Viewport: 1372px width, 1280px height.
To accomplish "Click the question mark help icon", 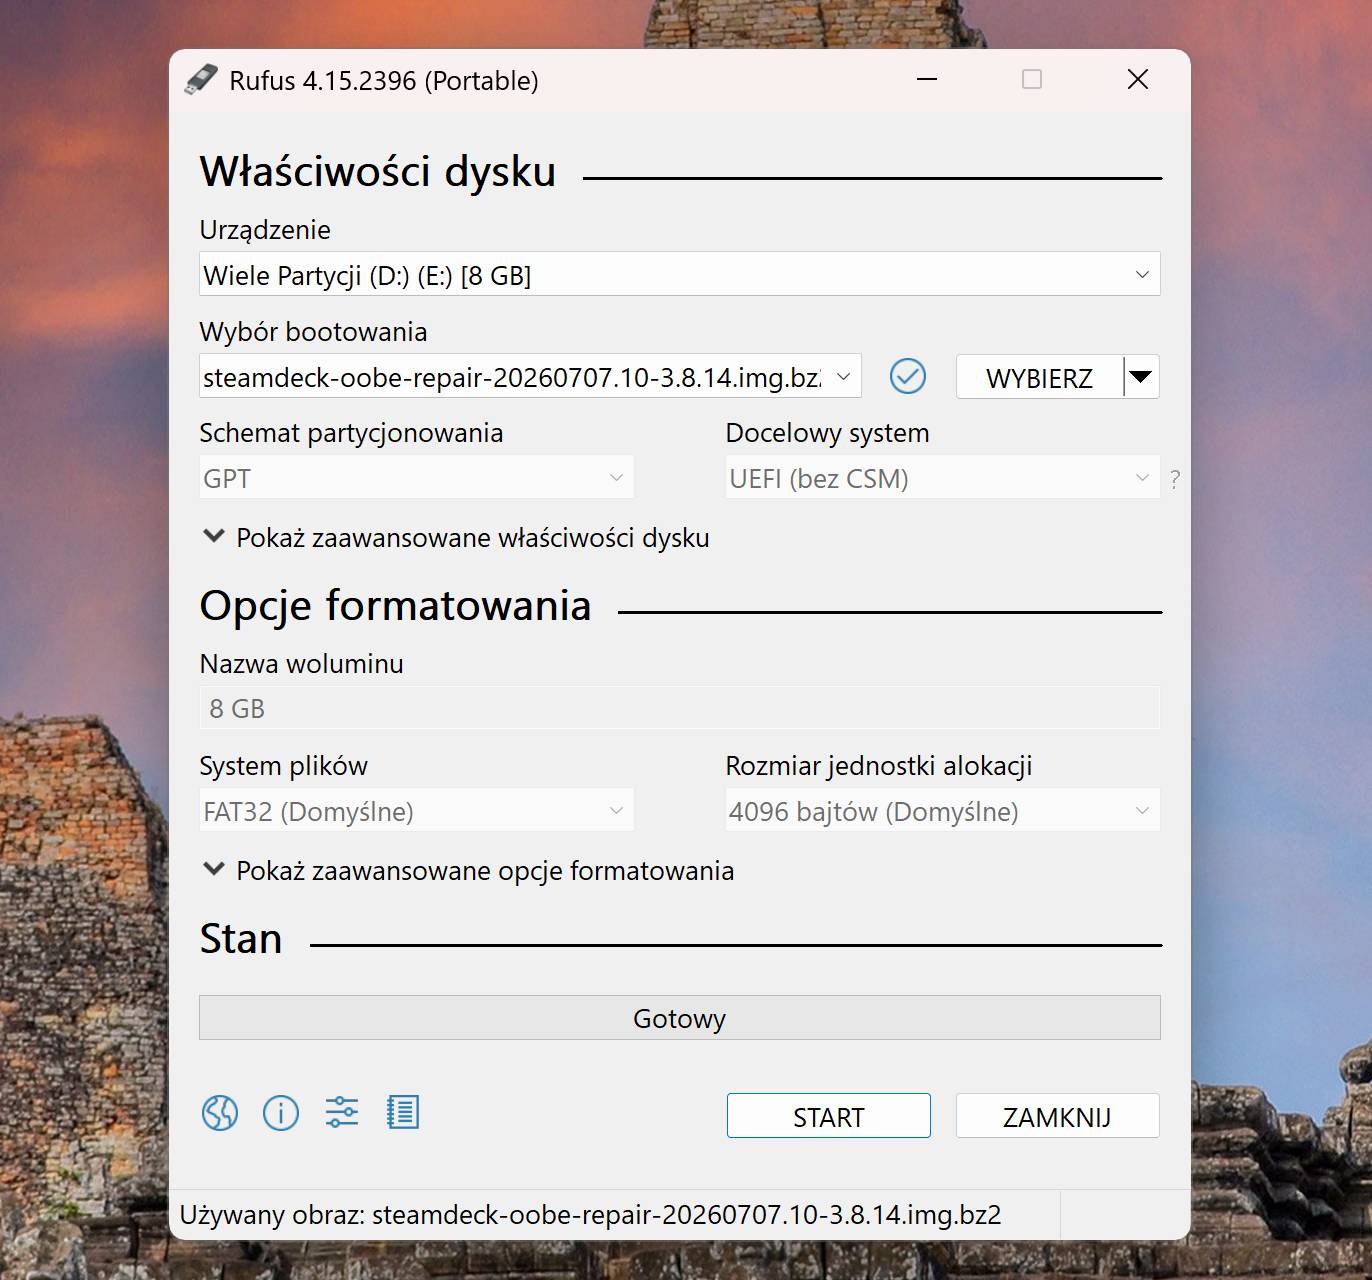I will pos(1175,479).
